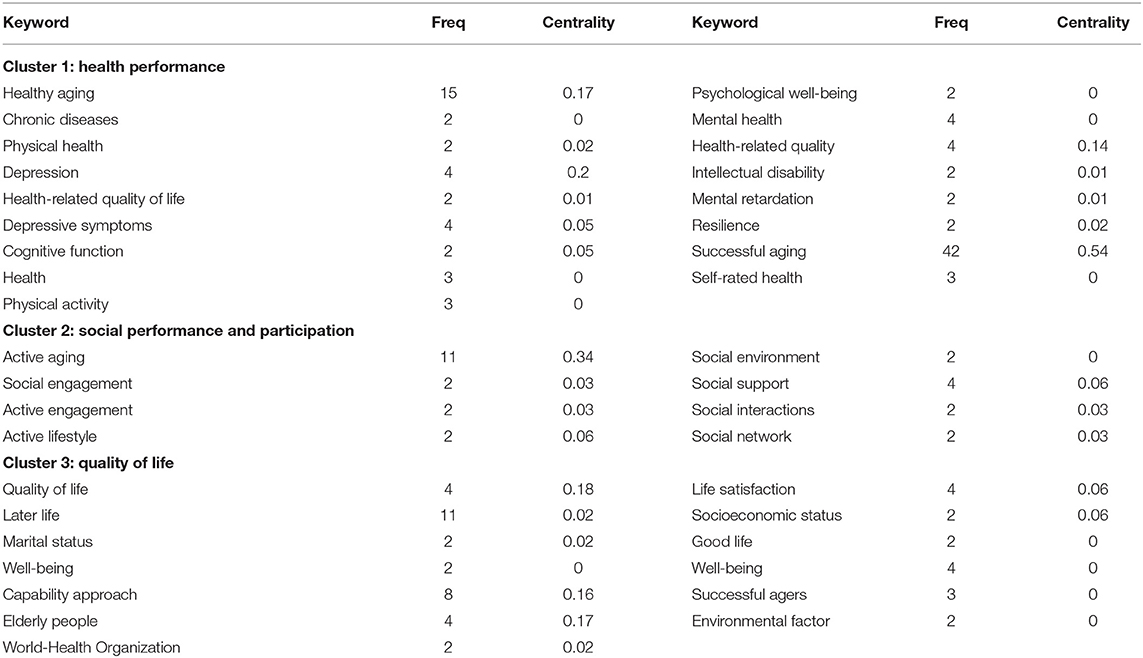The image size is (1143, 658).
Task: Click the frequency value 42
Action: tap(951, 251)
